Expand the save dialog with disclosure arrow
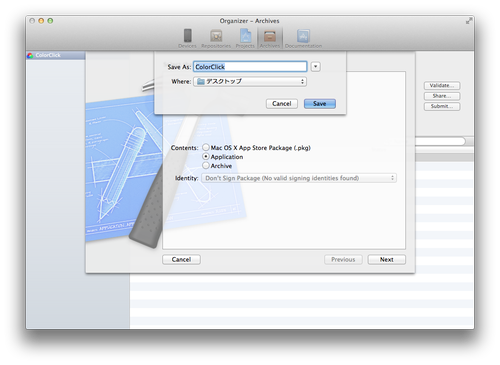500x365 pixels. [x=315, y=67]
